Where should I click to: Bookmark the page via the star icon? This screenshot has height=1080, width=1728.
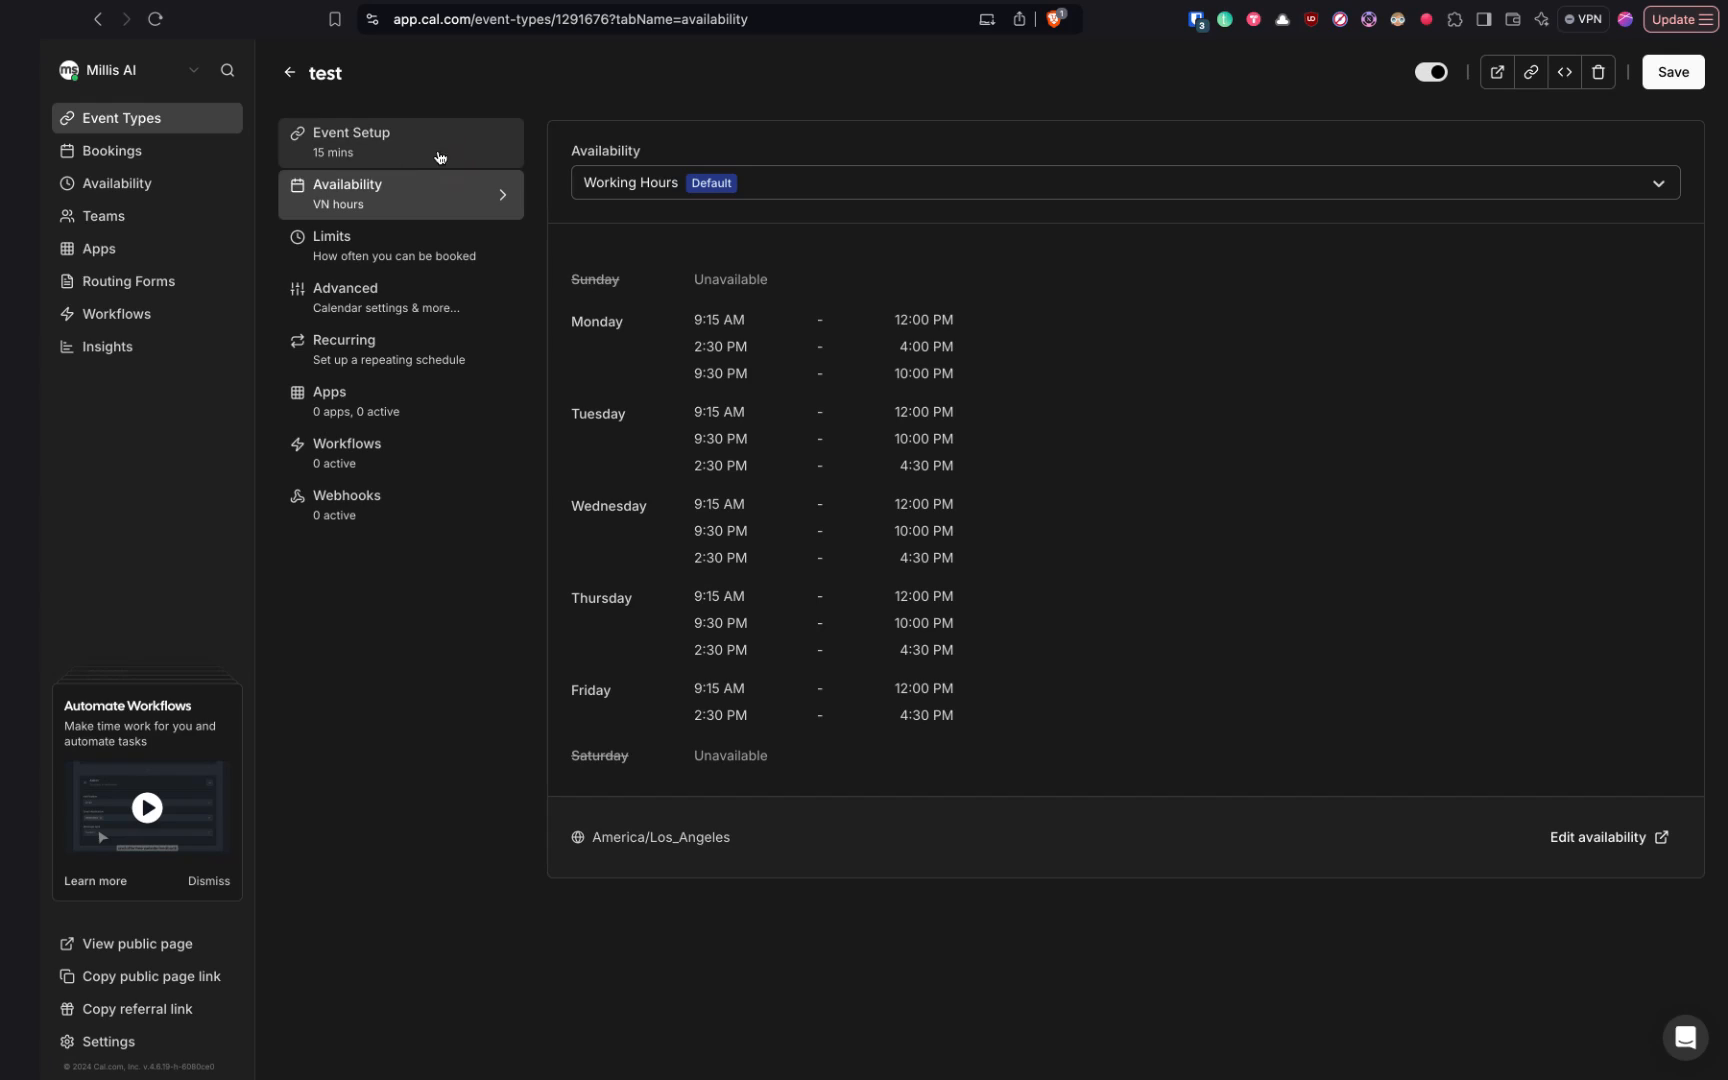(x=335, y=19)
